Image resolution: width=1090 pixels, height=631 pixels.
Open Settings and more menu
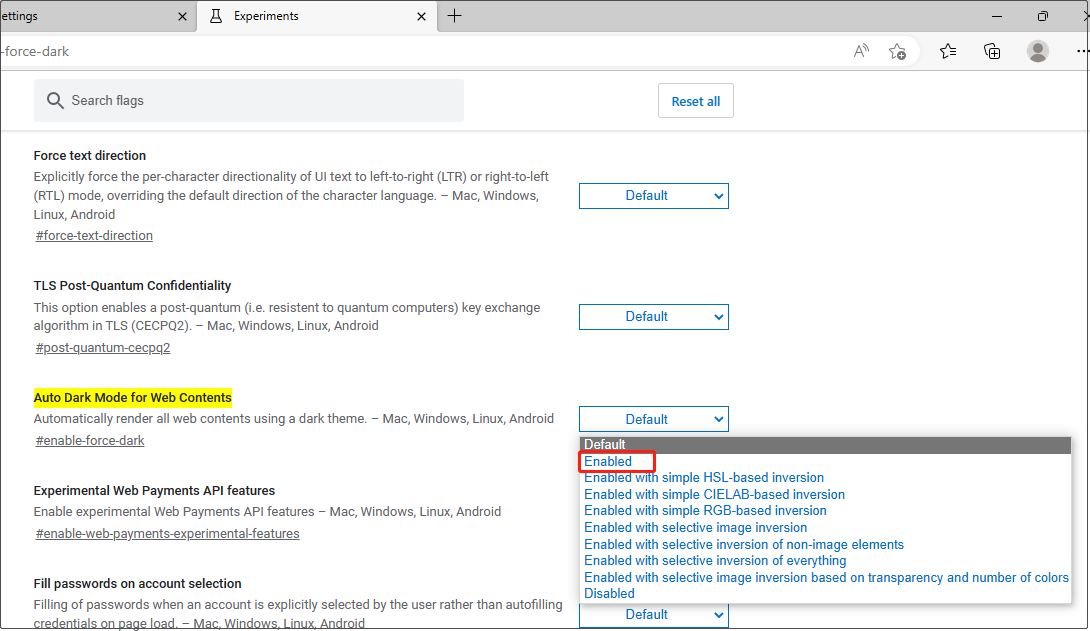[1082, 51]
